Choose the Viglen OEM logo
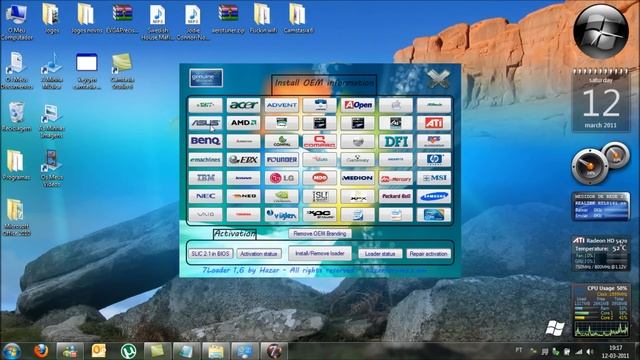 [x=281, y=214]
